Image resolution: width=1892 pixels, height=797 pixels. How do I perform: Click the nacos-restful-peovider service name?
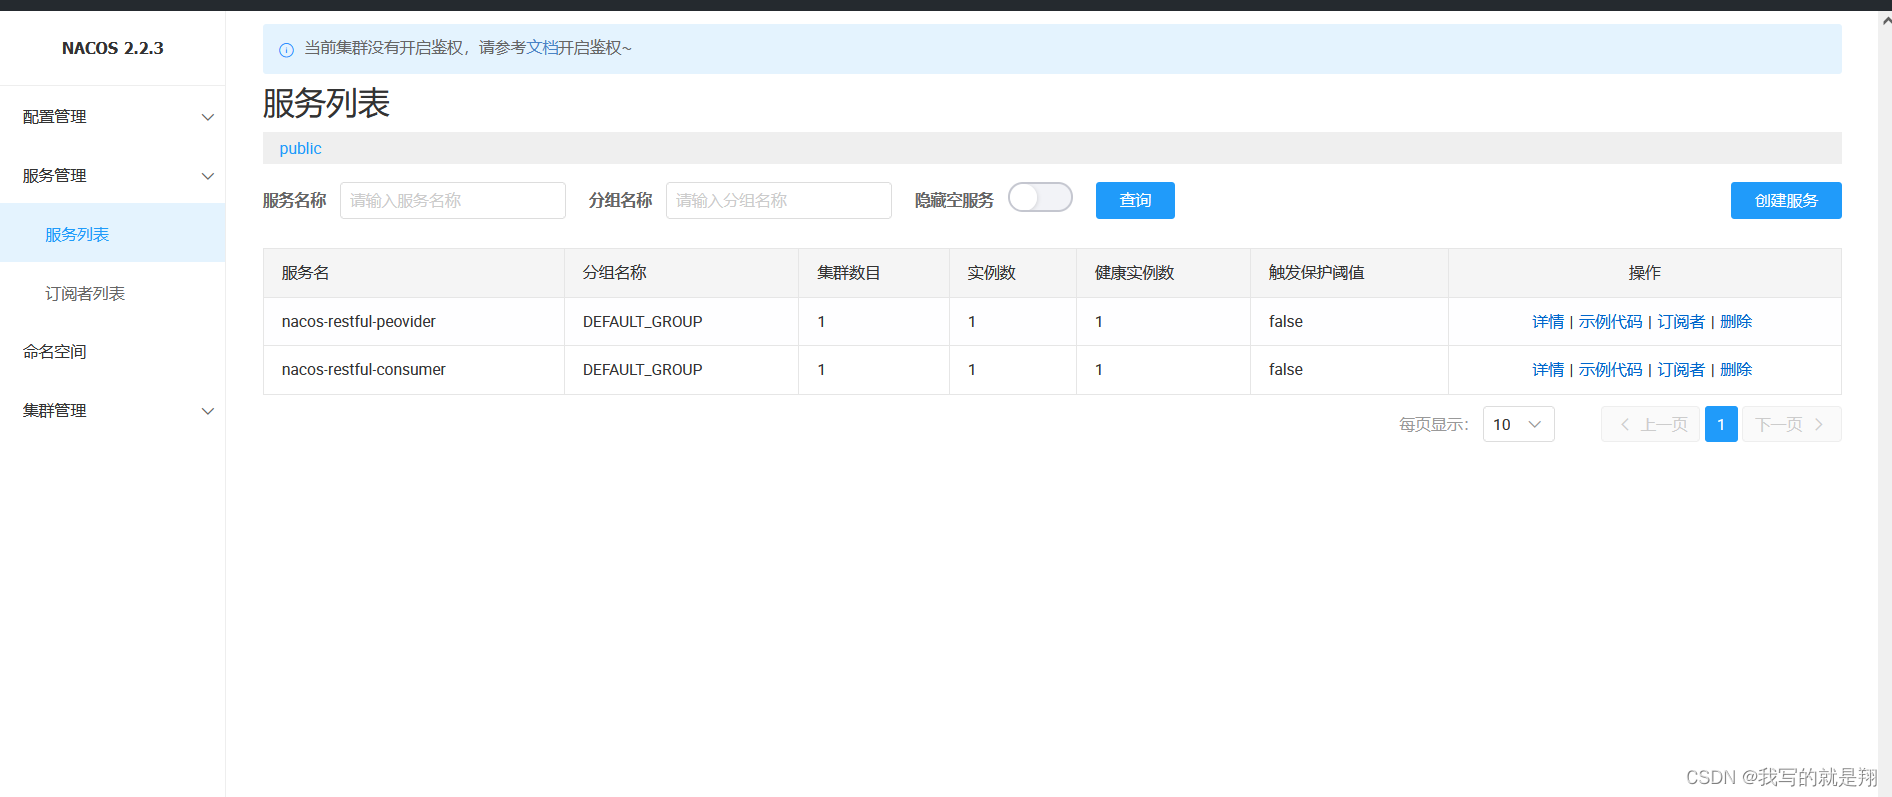pyautogui.click(x=358, y=322)
